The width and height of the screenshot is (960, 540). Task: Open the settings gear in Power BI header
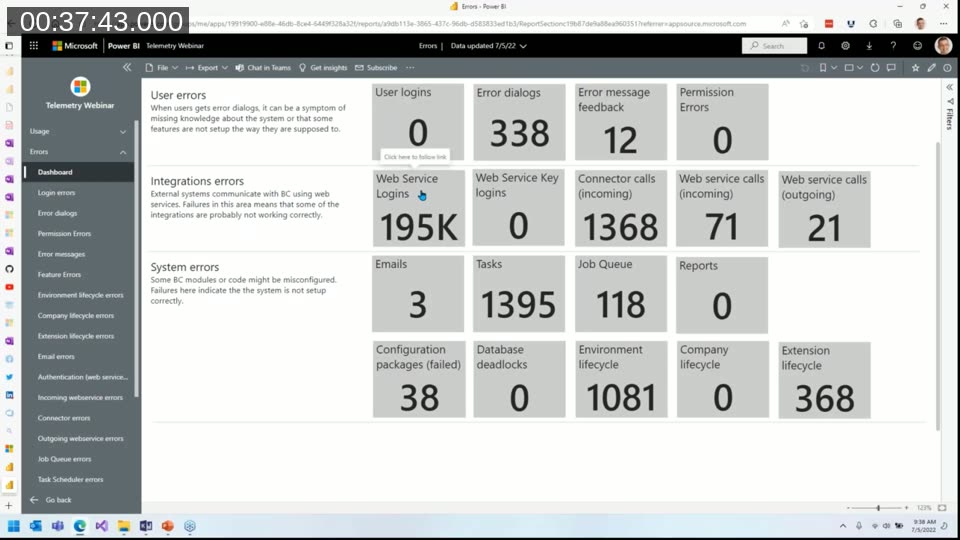click(x=846, y=46)
